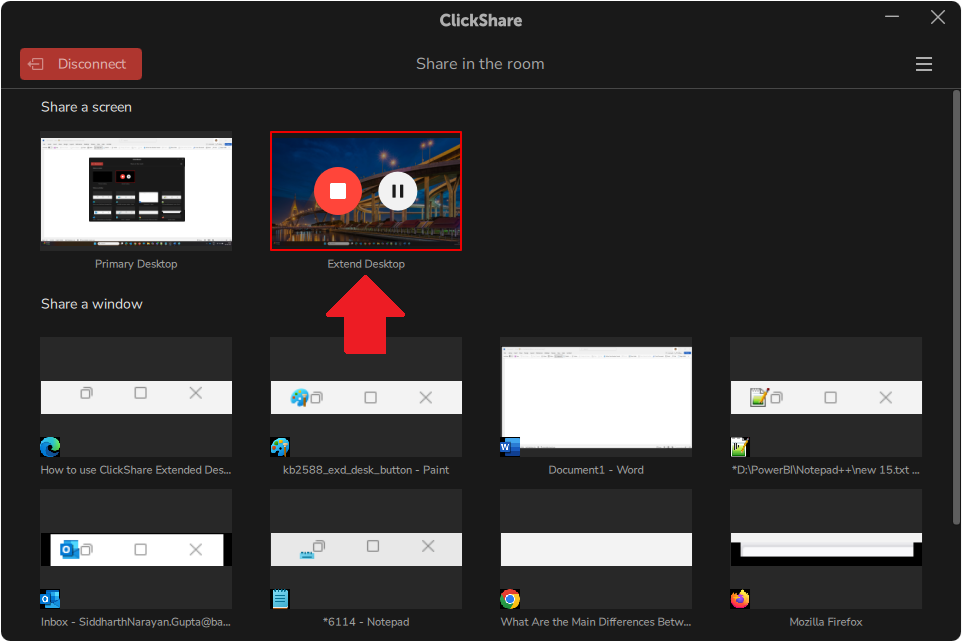Click the 'What Are the Main Differences Betw...' caption

(596, 622)
